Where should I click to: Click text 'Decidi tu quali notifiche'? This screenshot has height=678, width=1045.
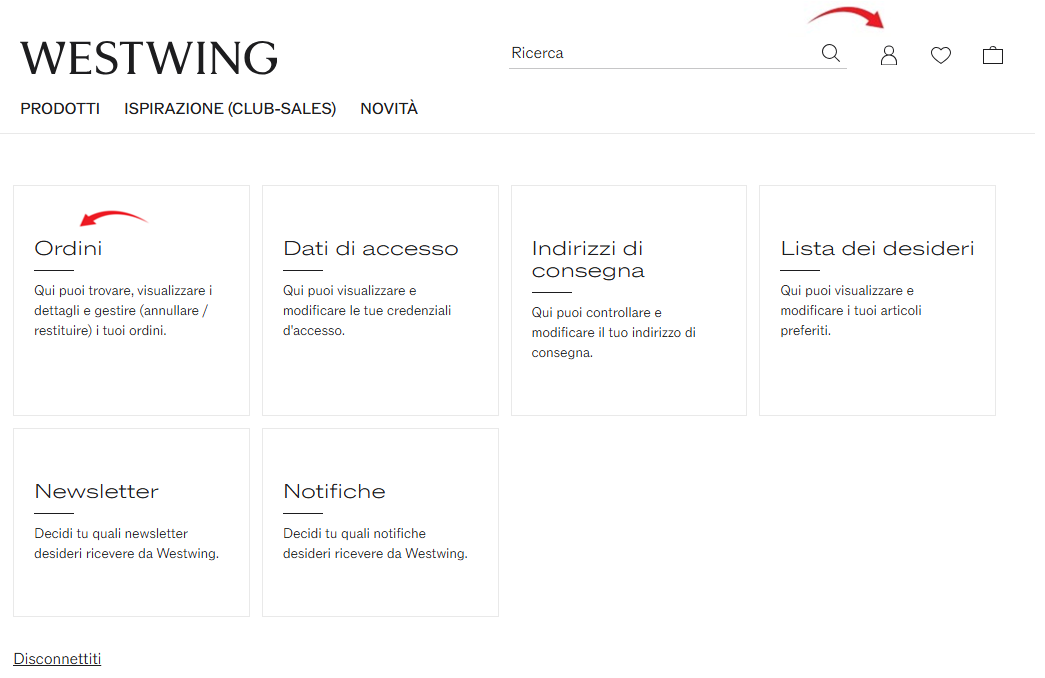(x=355, y=533)
